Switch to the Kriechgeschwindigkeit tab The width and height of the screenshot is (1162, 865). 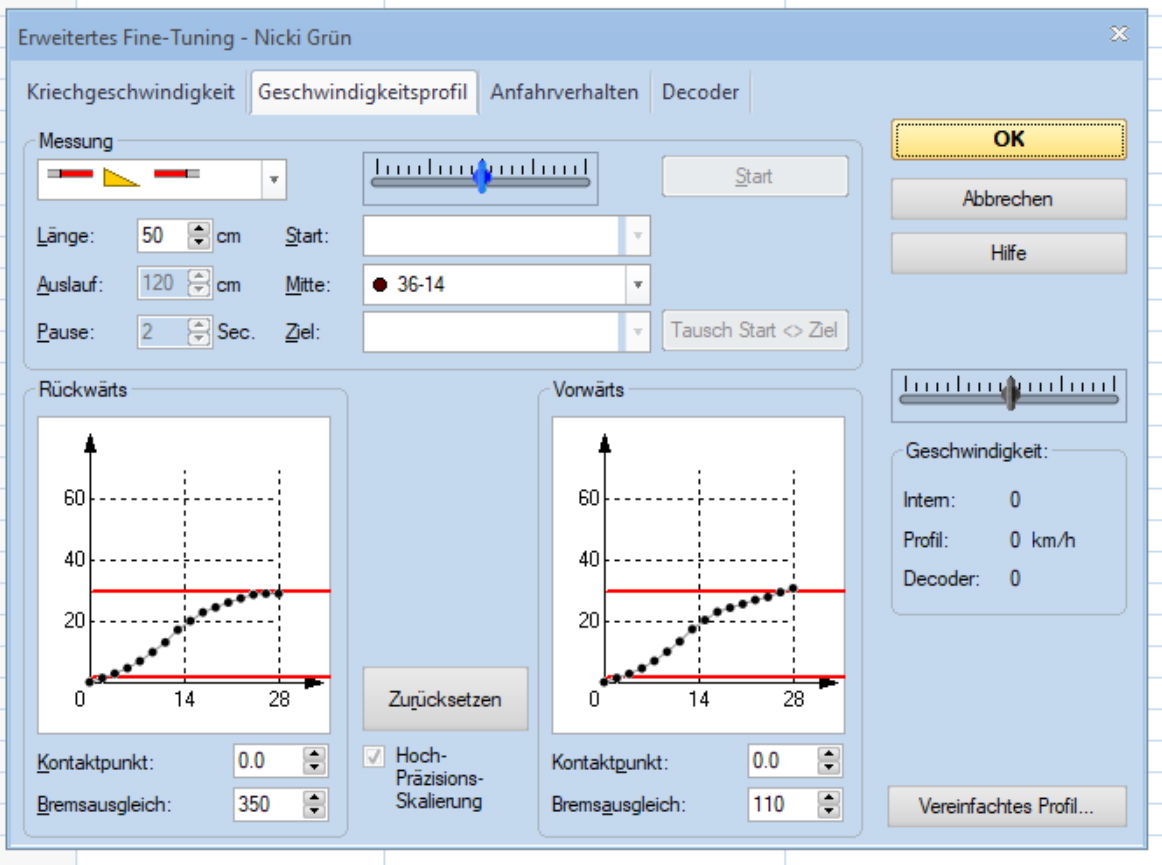click(x=131, y=92)
